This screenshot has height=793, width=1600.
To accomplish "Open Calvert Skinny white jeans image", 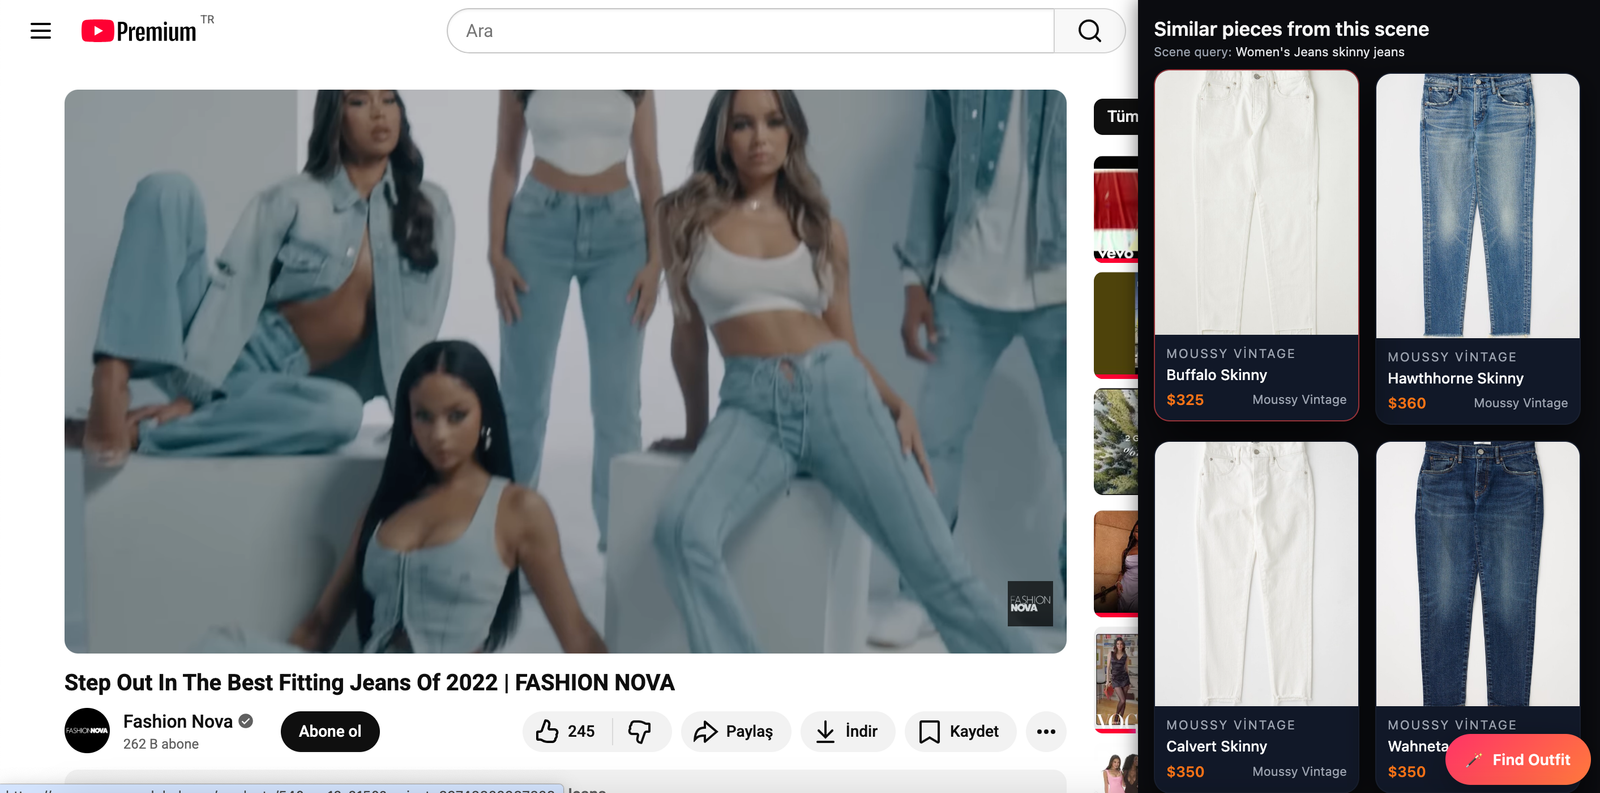I will 1256,574.
